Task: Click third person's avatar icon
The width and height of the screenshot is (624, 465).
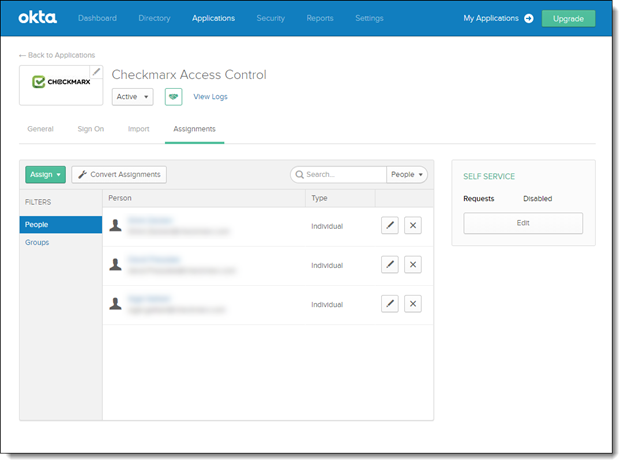Action: (x=115, y=304)
